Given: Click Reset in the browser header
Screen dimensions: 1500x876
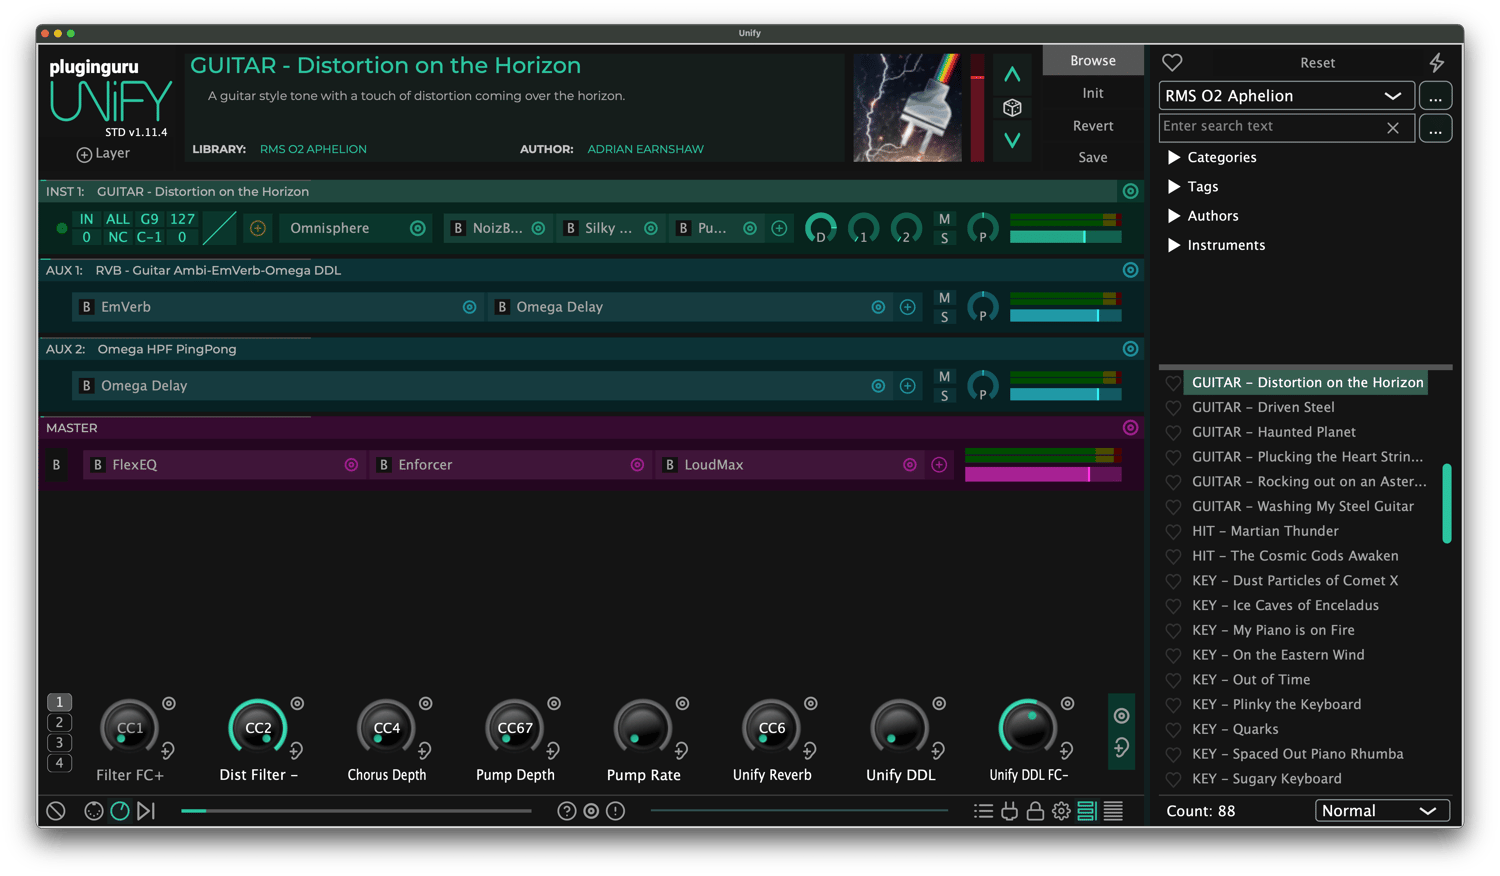Looking at the screenshot, I should (x=1317, y=63).
